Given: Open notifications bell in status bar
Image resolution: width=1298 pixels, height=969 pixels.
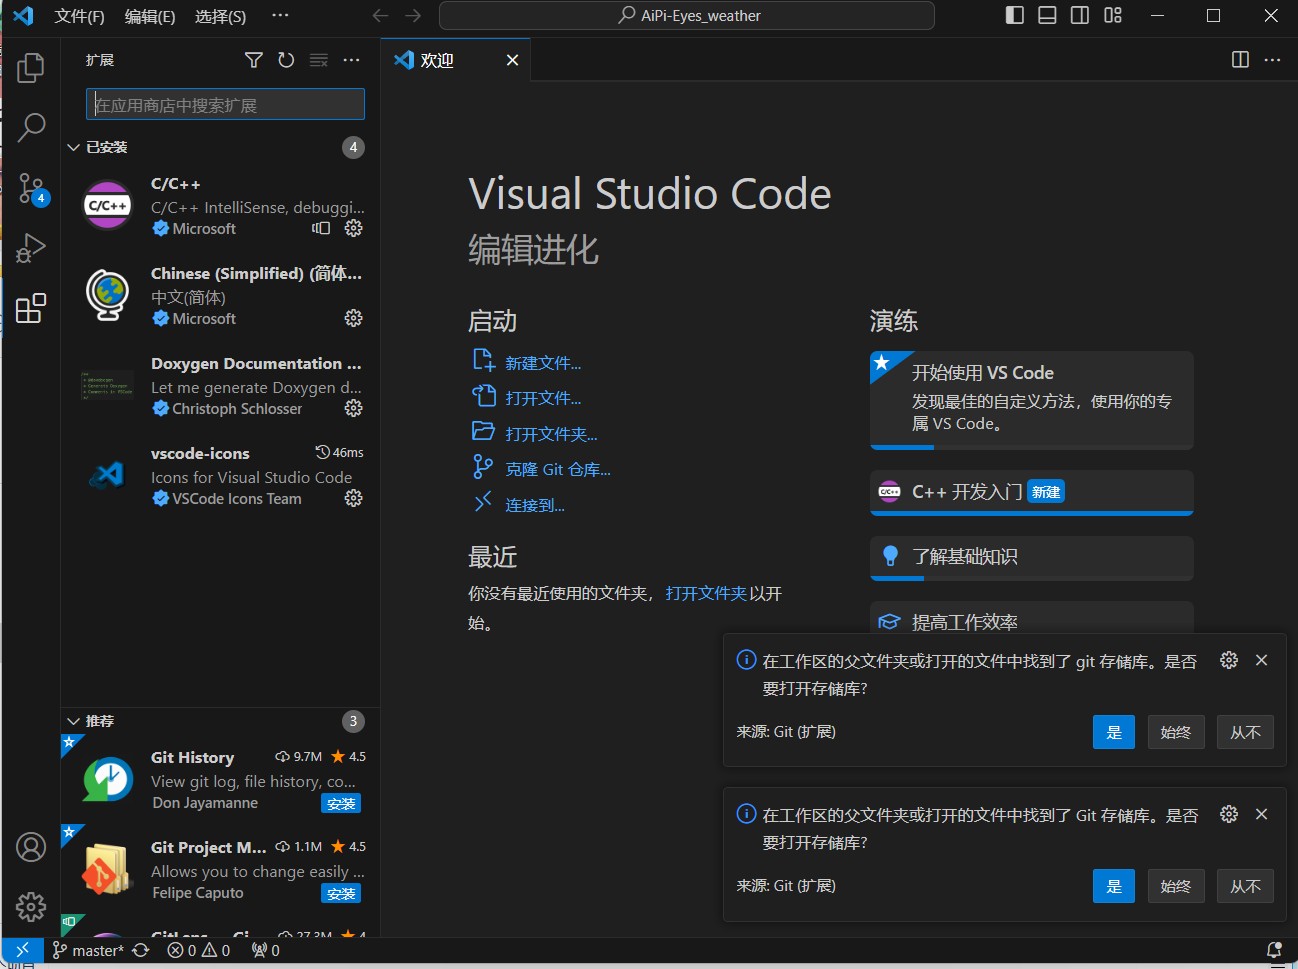Looking at the screenshot, I should click(1274, 950).
